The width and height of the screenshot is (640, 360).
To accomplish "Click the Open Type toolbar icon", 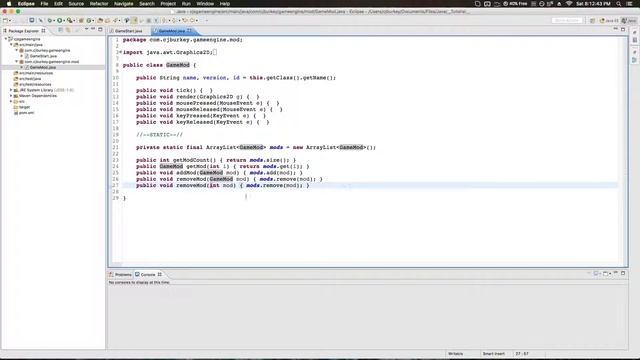I will pos(100,20).
